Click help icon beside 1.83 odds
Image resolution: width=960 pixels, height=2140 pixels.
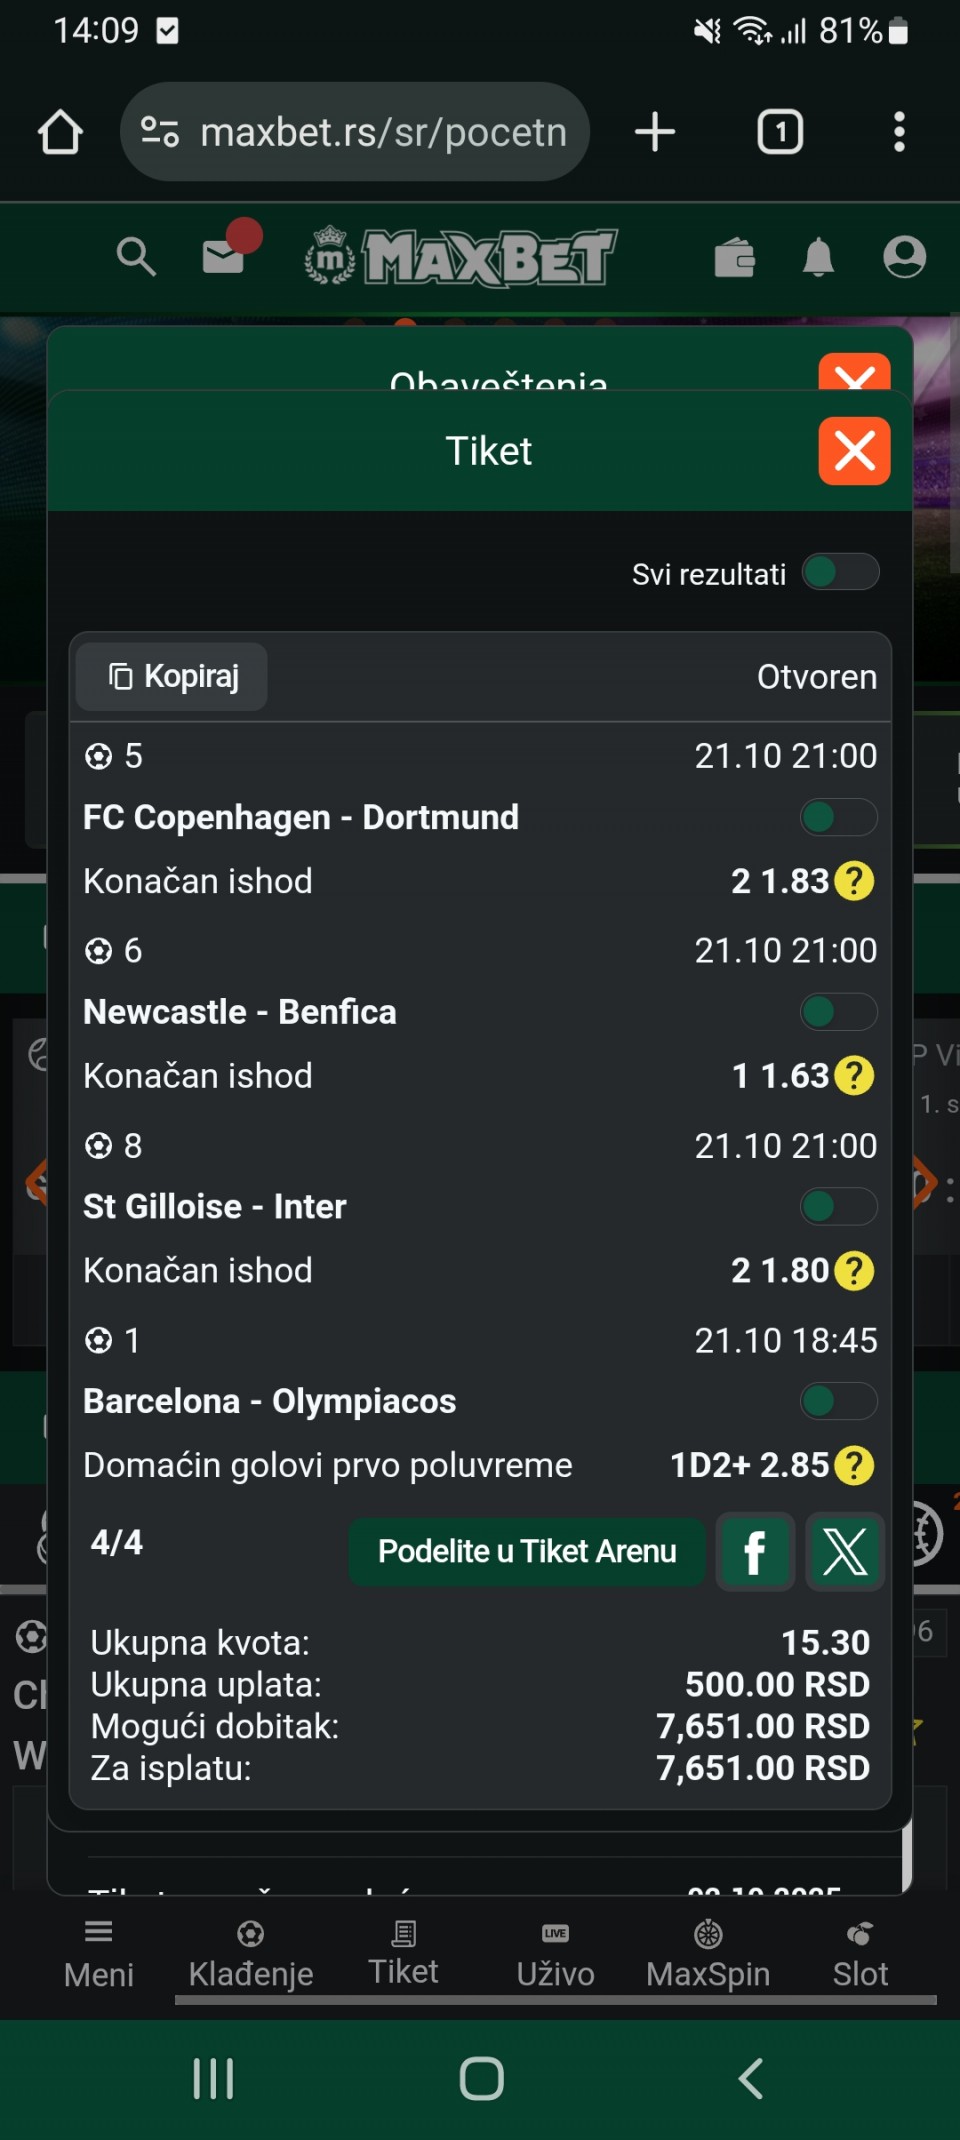pos(854,881)
